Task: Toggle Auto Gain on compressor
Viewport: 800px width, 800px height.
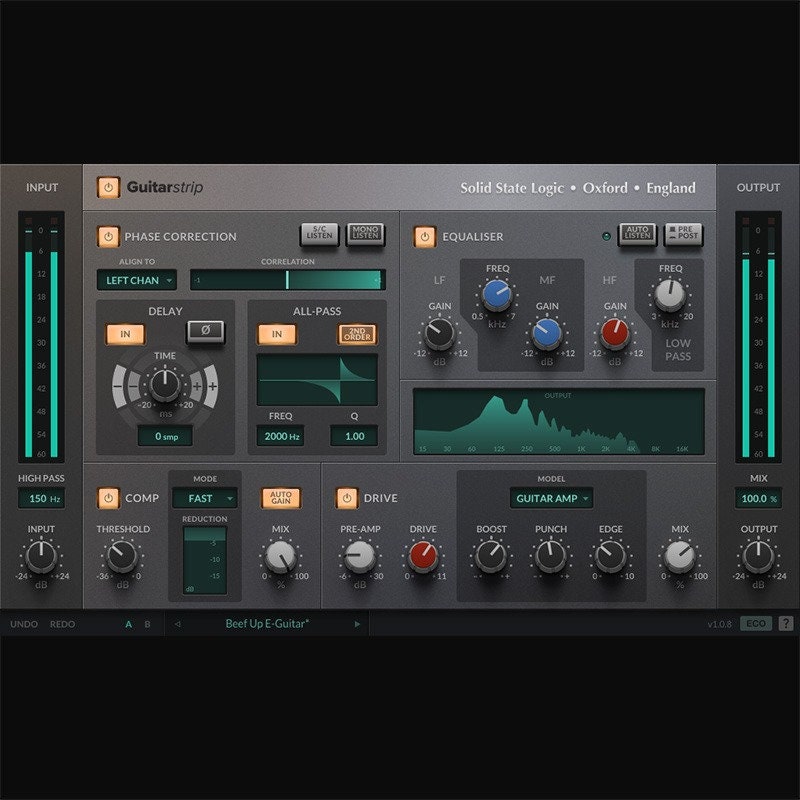Action: click(281, 498)
